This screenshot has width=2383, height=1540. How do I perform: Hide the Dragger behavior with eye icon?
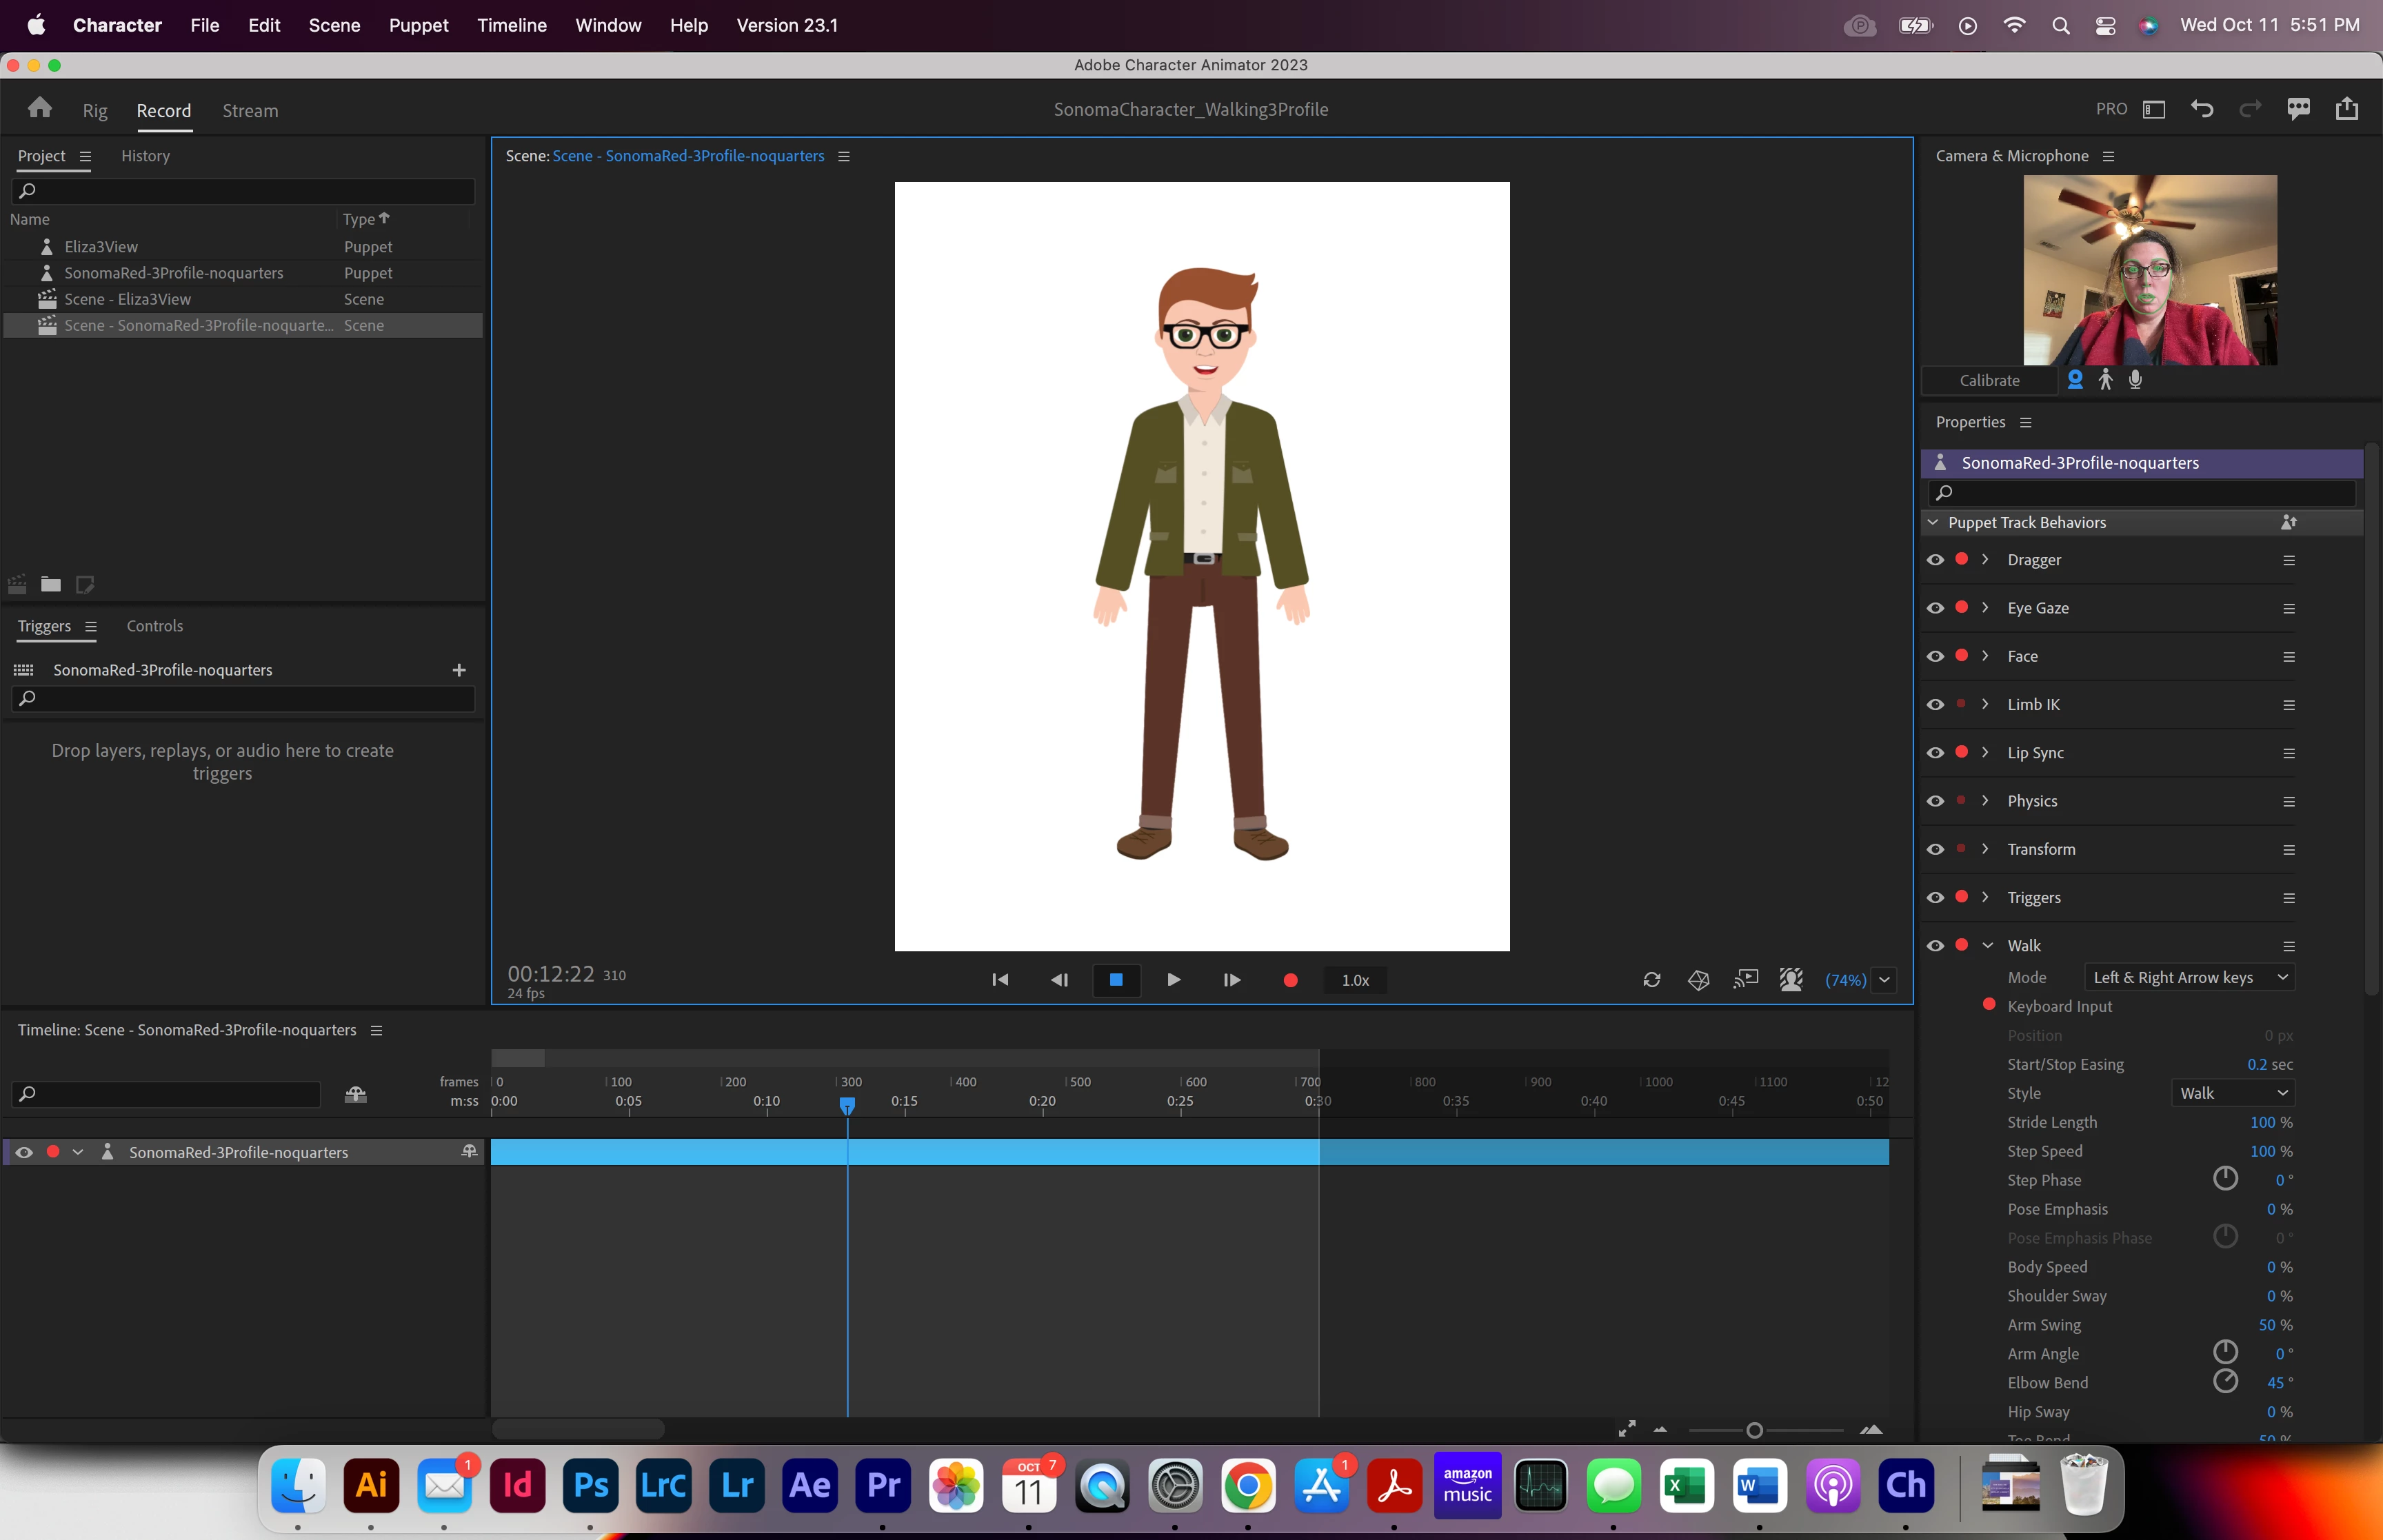pyautogui.click(x=1935, y=560)
